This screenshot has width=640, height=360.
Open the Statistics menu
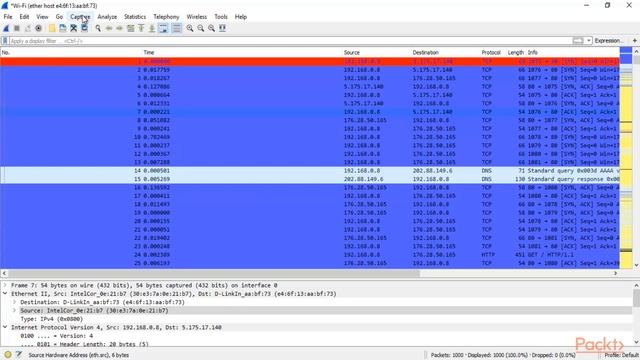pos(135,17)
